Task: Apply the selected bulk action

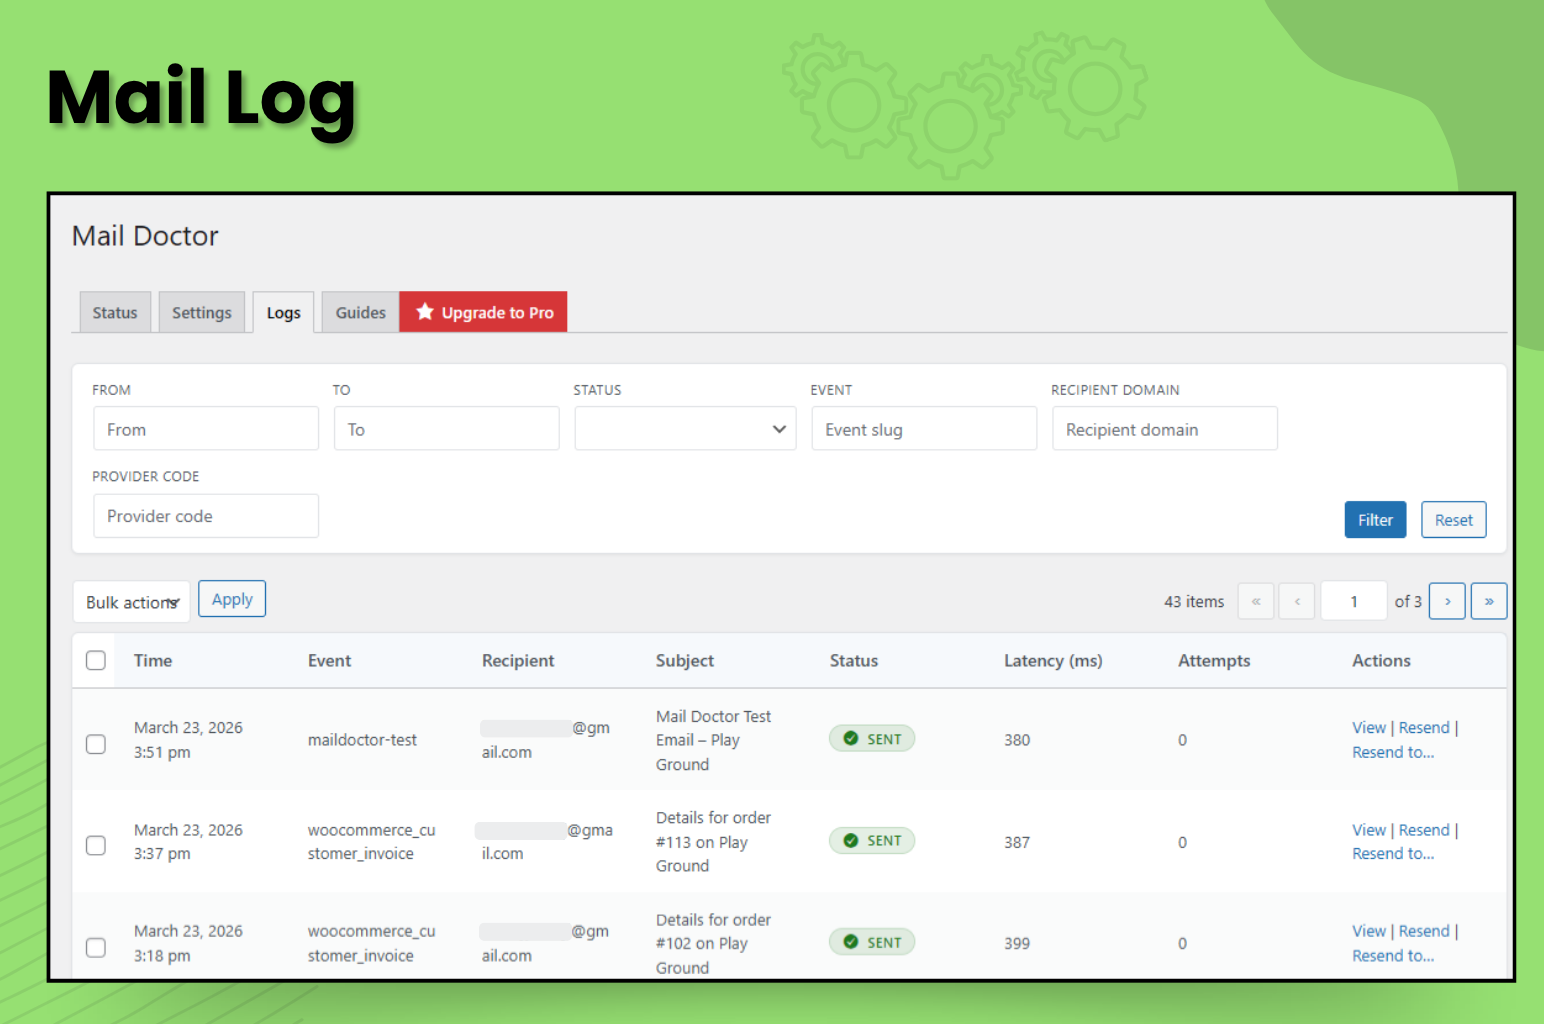Action: [232, 598]
